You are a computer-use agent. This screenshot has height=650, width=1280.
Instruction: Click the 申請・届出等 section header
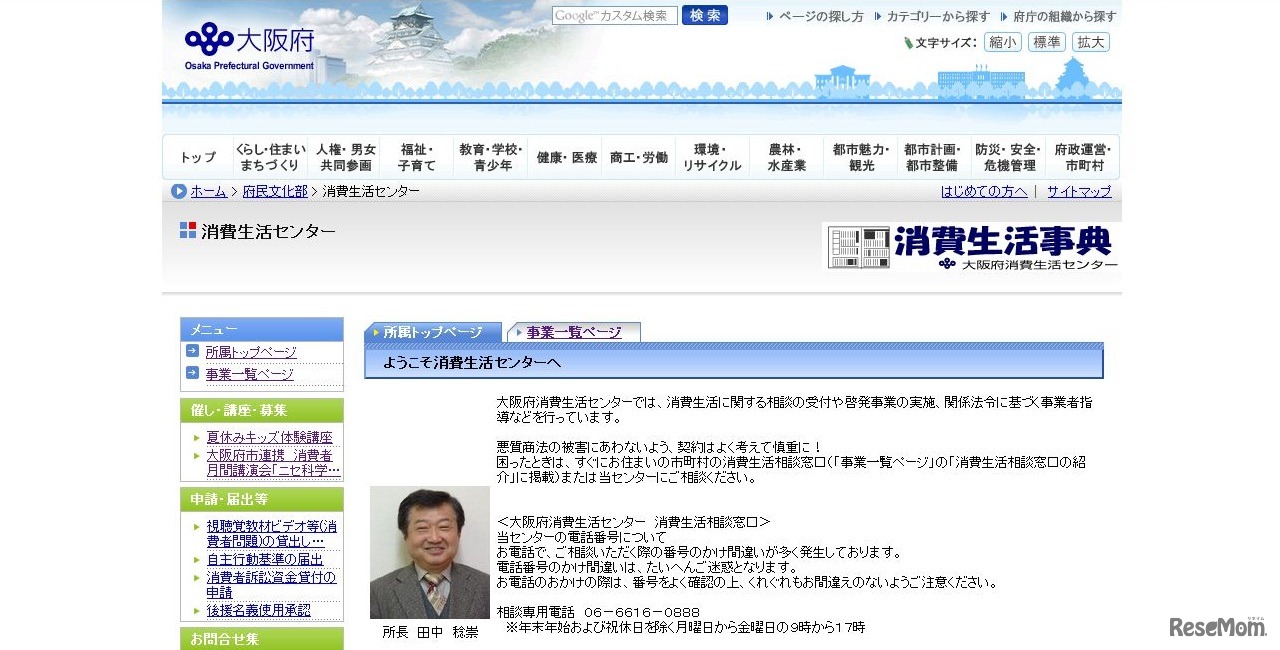262,498
